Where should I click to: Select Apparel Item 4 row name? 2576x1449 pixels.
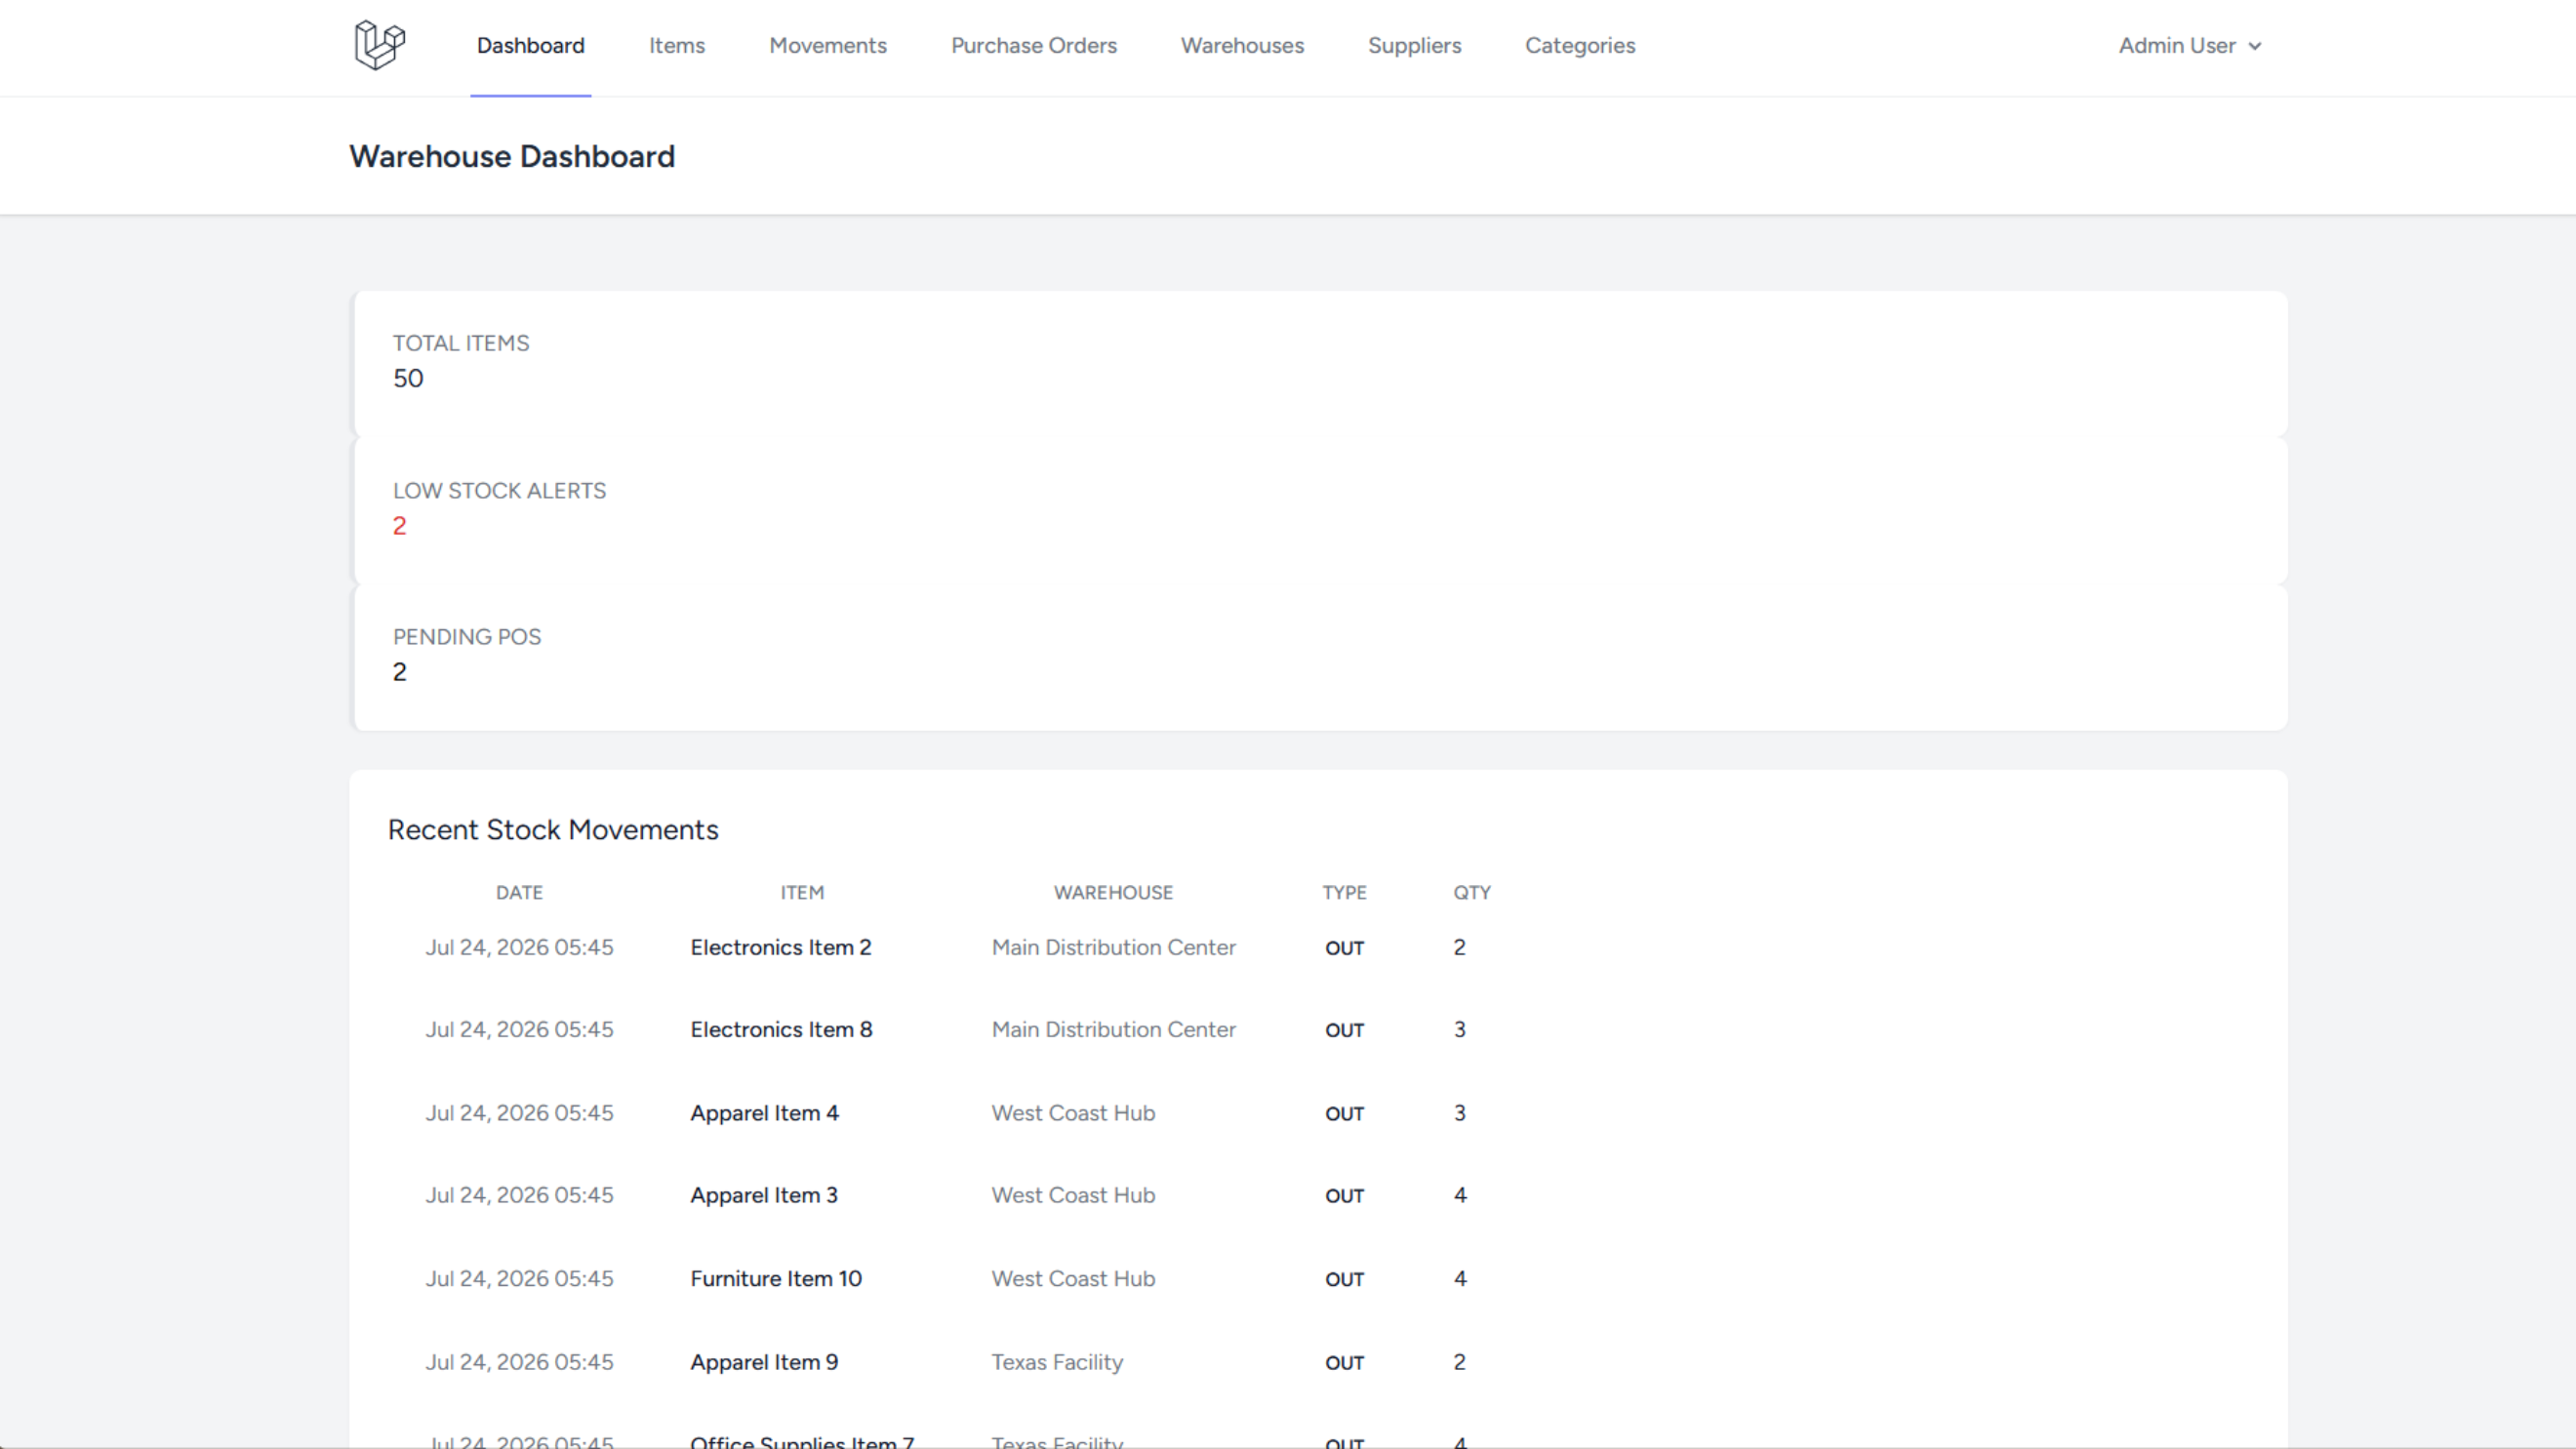click(x=764, y=1114)
